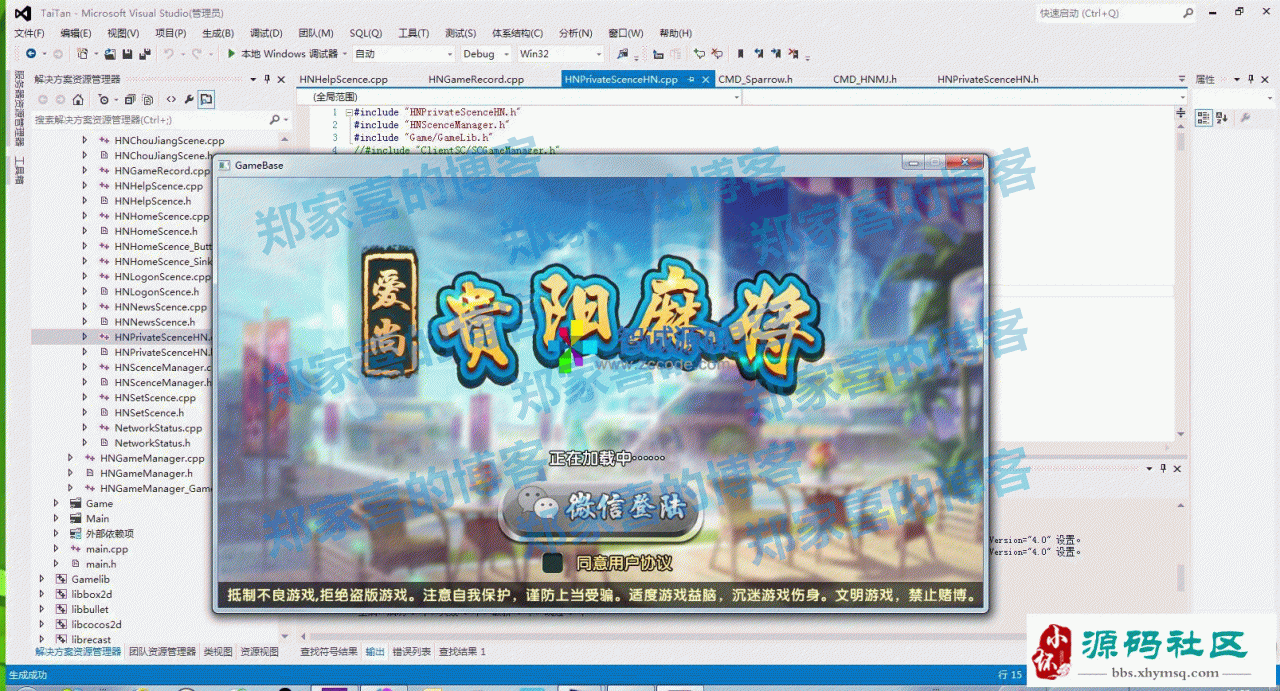The image size is (1280, 691).
Task: Expand the 外部依赖项 node
Action: pyautogui.click(x=57, y=534)
